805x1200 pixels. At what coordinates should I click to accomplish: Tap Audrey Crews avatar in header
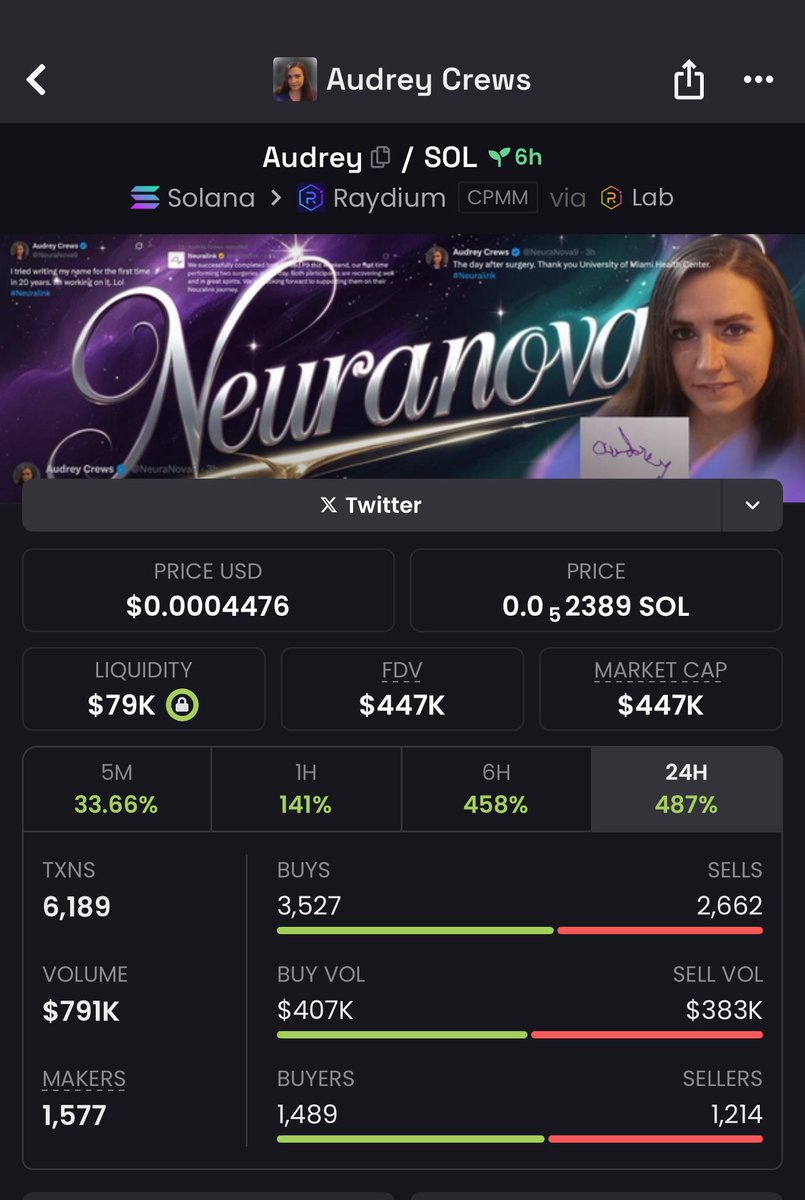coord(295,80)
